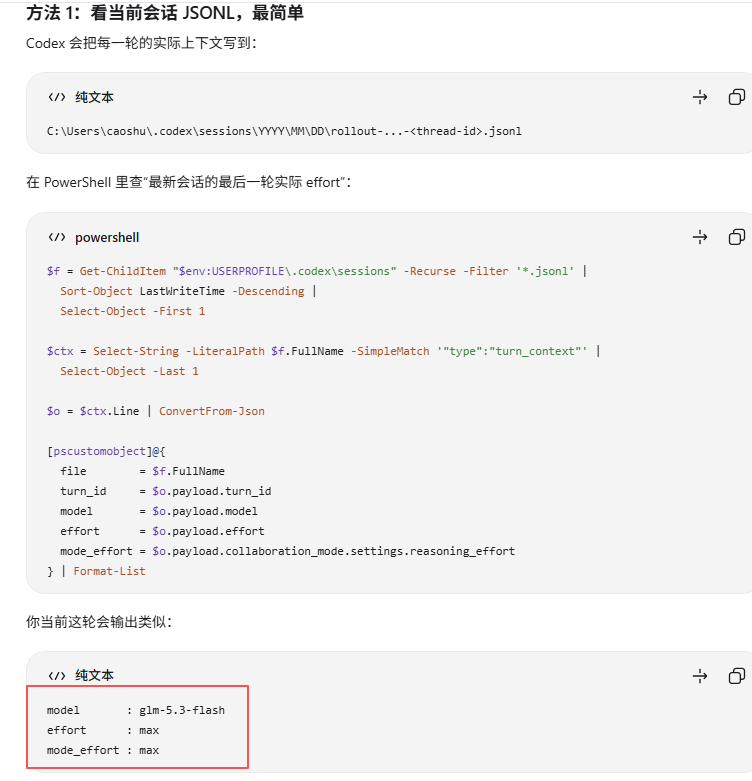Click the powershell language label
This screenshot has height=781, width=752.
[107, 238]
